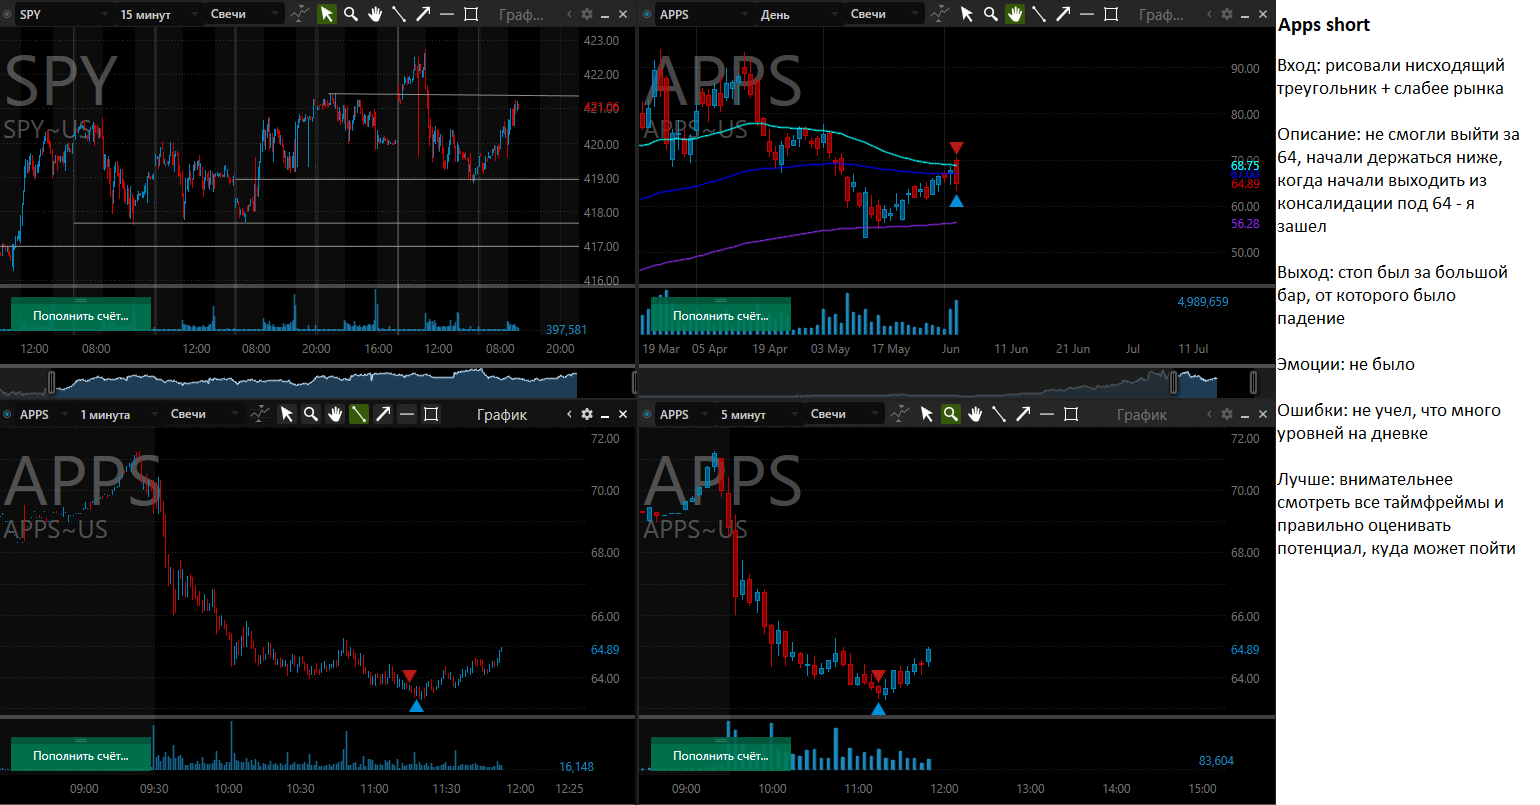Select the highlighted line tool in APPS 1-minute chart
The width and height of the screenshot is (1540, 805).
tap(359, 414)
